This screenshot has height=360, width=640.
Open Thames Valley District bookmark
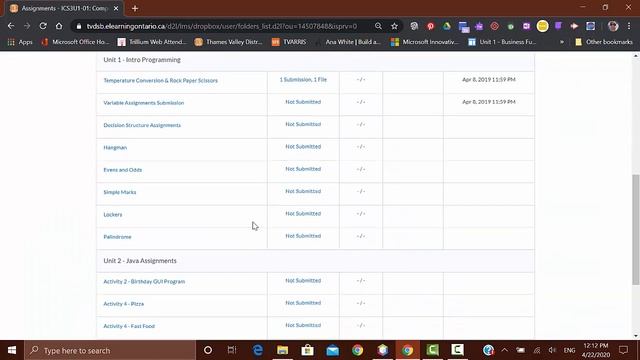click(x=229, y=42)
